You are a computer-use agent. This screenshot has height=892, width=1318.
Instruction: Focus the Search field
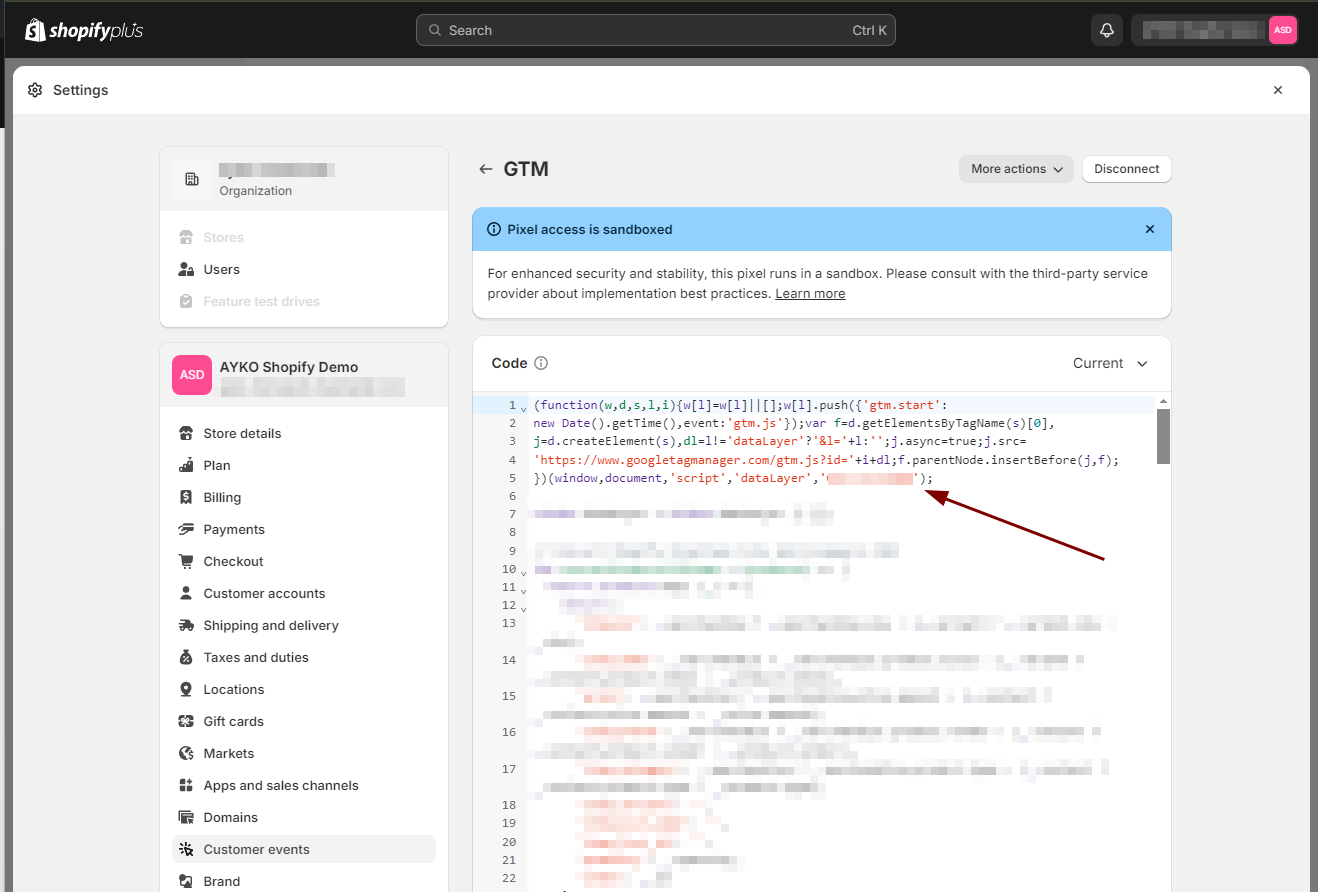(656, 30)
